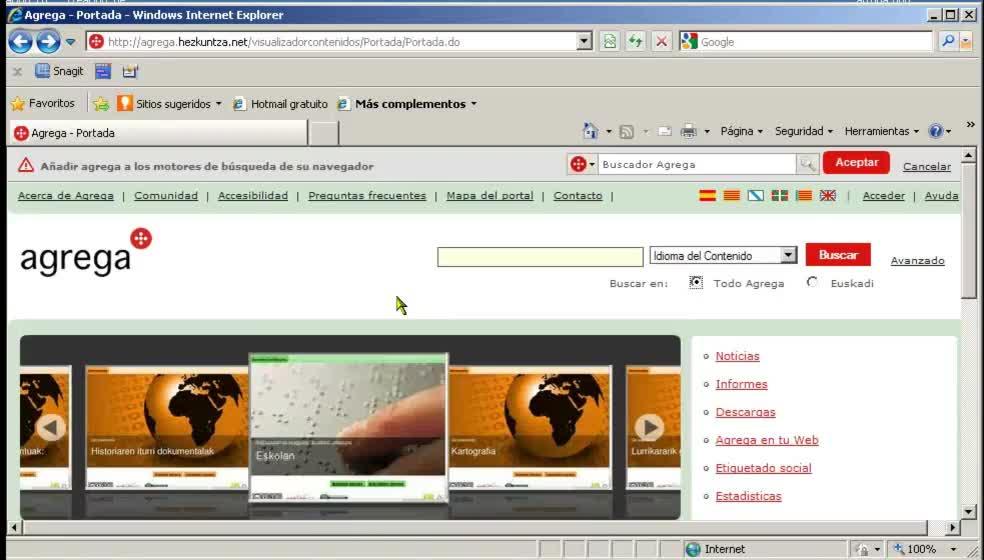Click the Home page icon
This screenshot has width=984, height=560.
pos(591,131)
